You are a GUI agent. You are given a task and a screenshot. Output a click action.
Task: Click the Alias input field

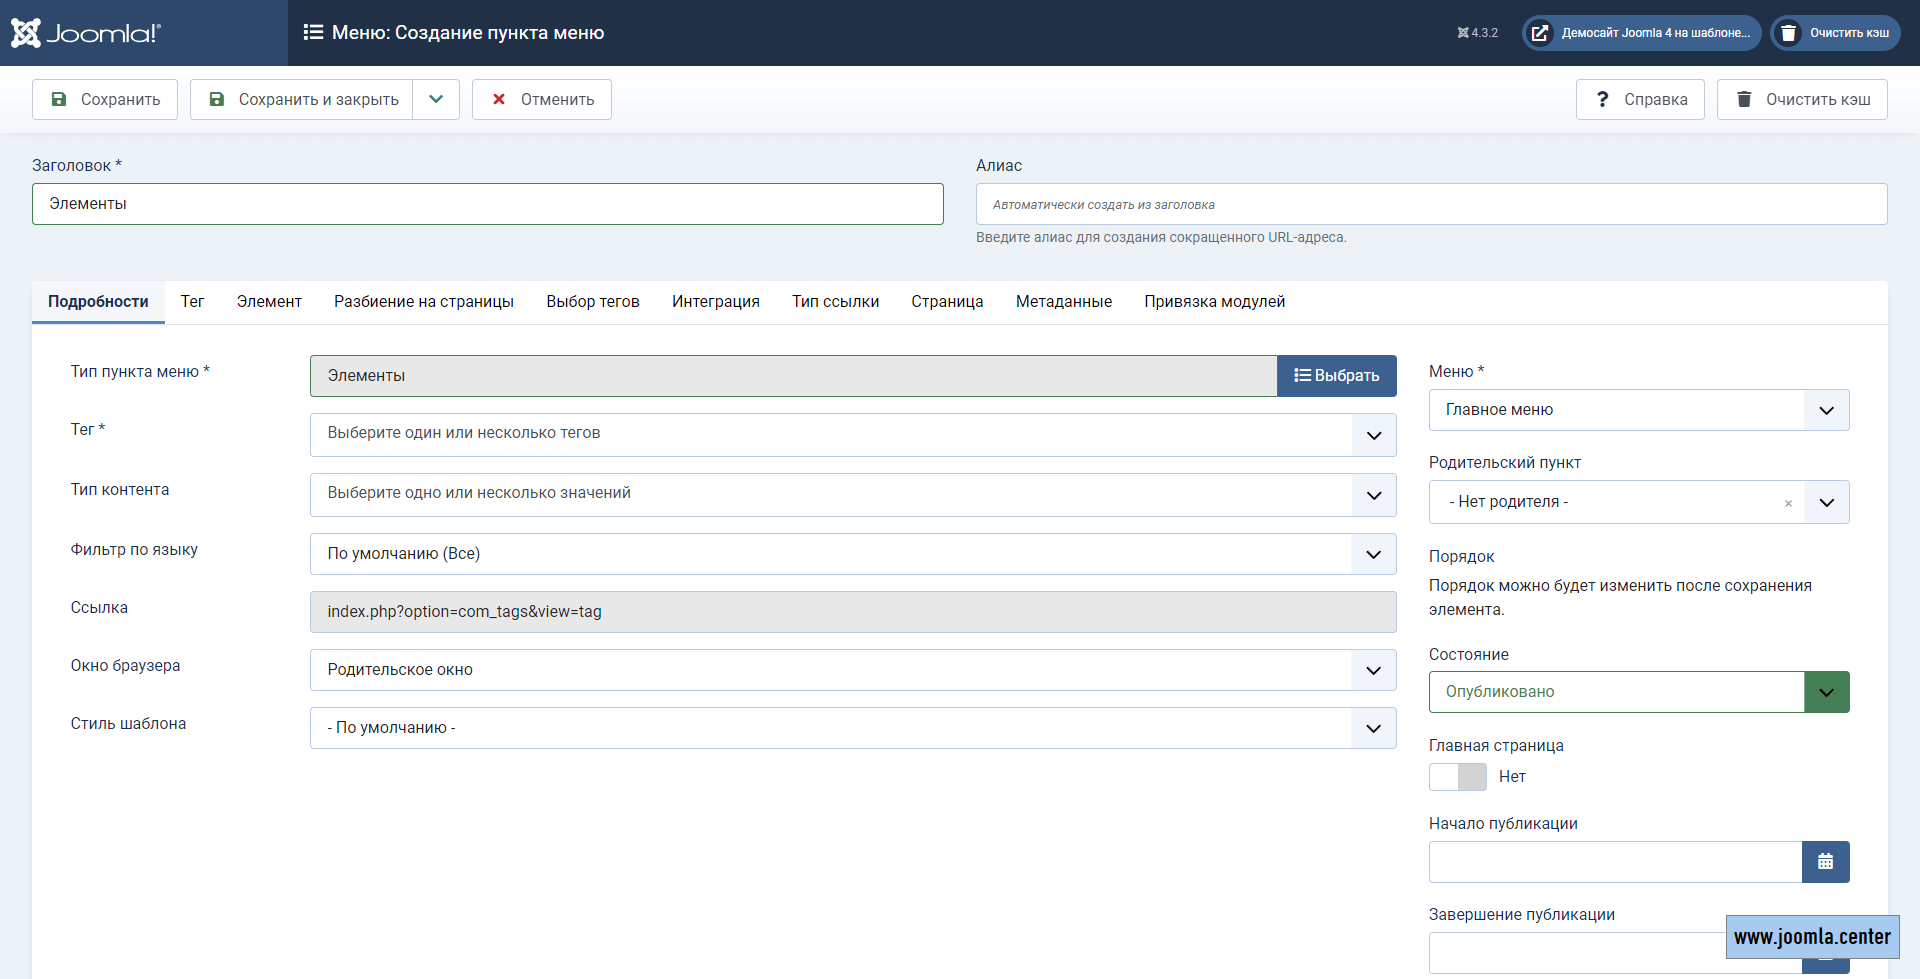[x=1430, y=205]
